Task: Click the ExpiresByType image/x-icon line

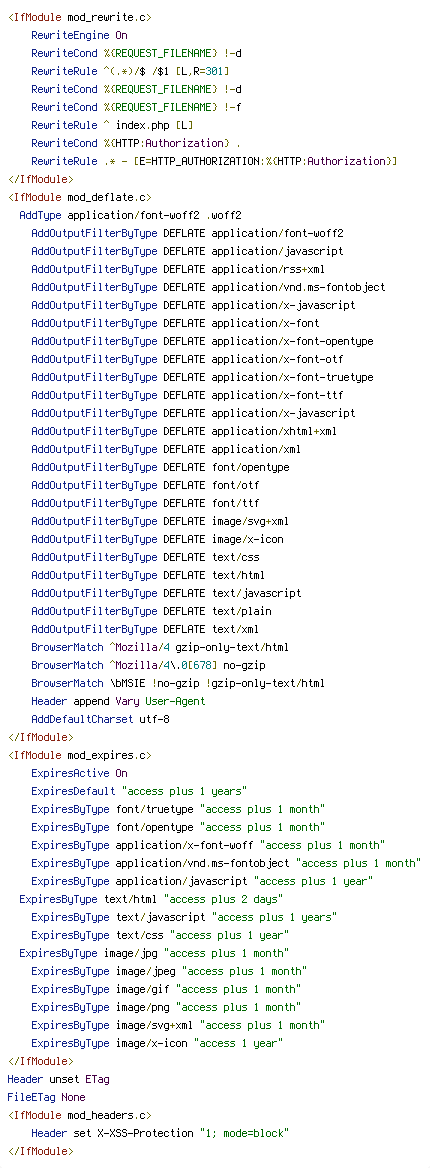Action: [157, 1043]
